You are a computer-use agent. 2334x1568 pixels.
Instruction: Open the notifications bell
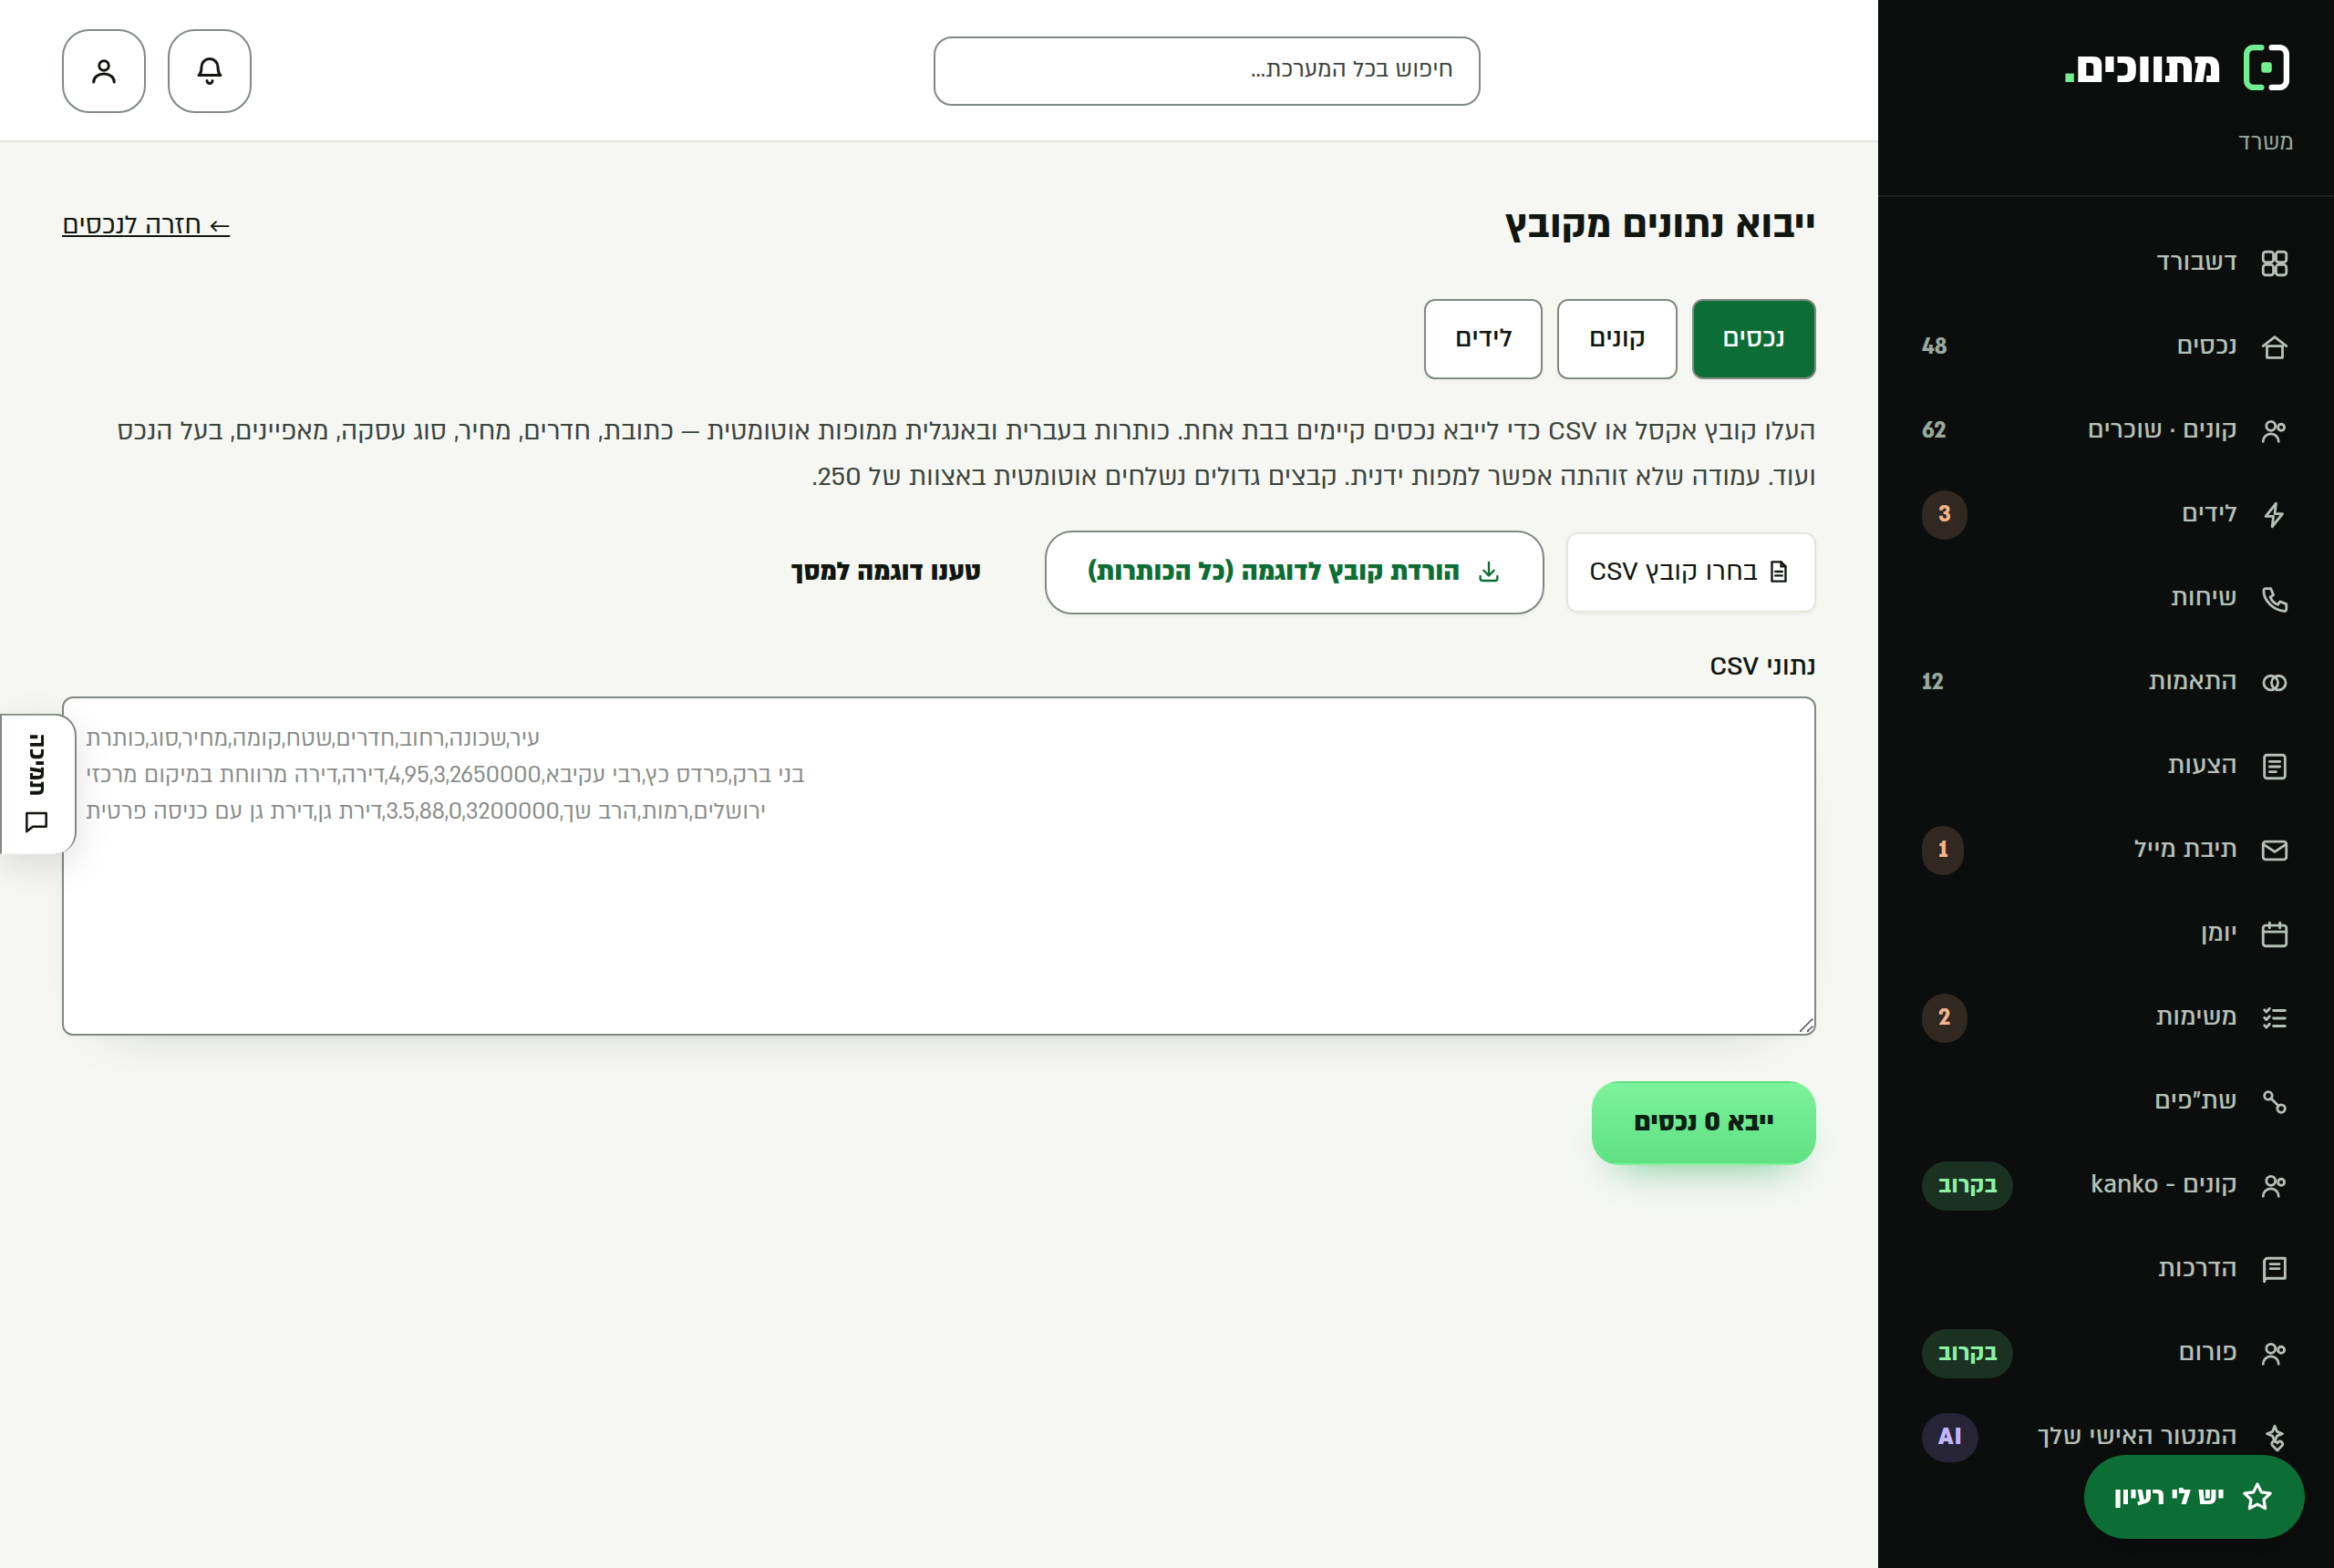[x=209, y=71]
